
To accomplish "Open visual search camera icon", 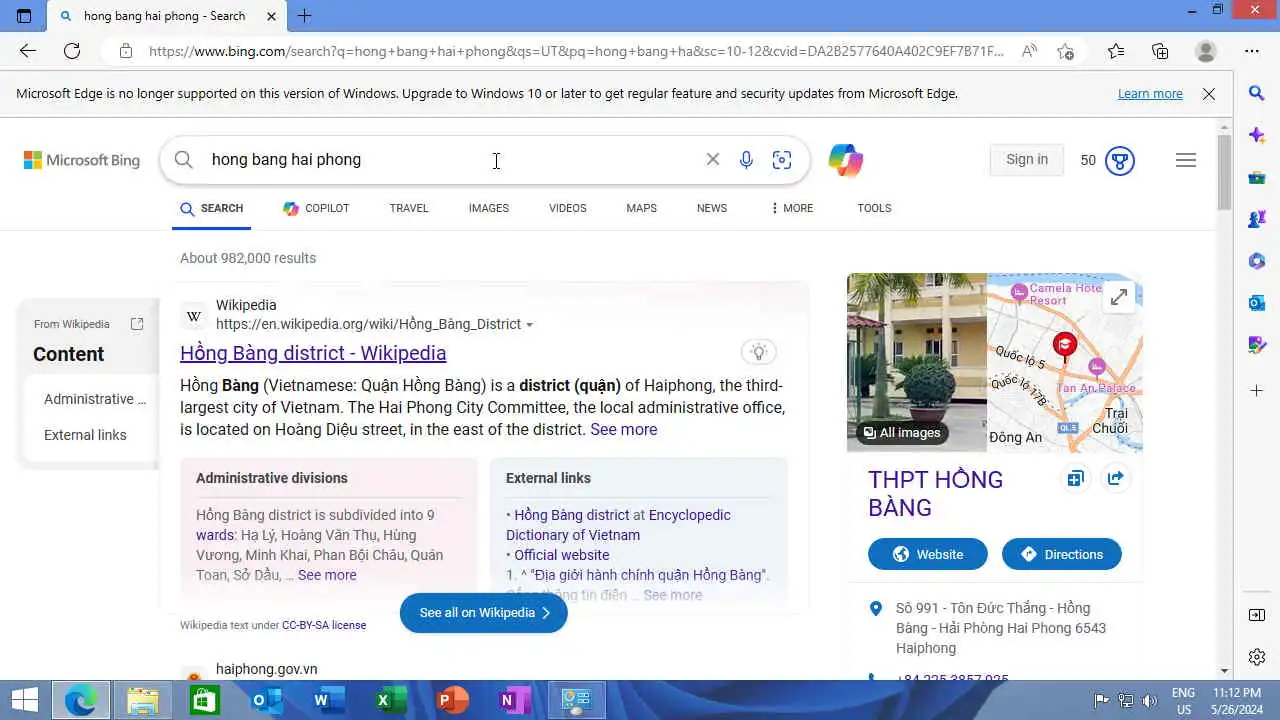I will (x=782, y=160).
